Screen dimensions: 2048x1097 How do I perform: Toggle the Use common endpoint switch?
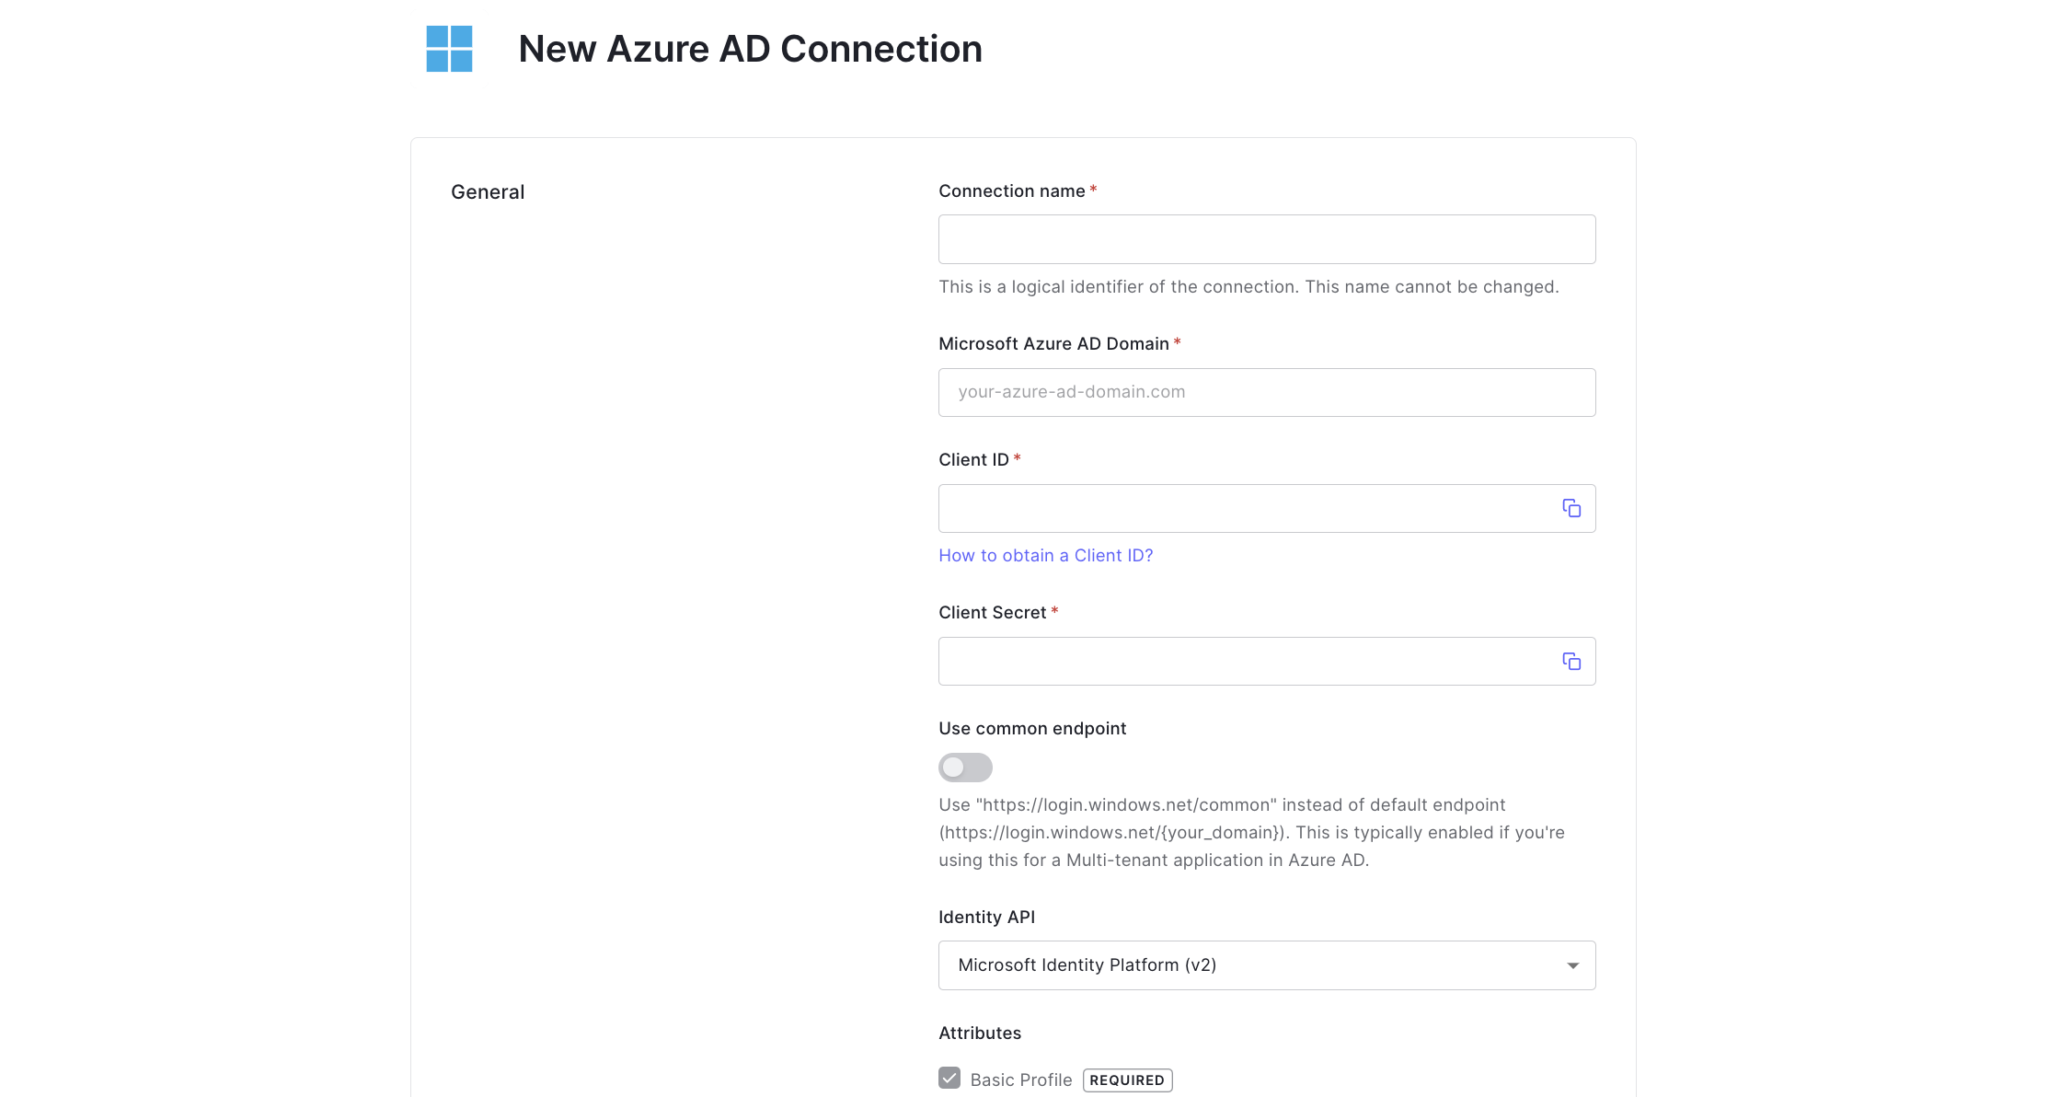965,767
